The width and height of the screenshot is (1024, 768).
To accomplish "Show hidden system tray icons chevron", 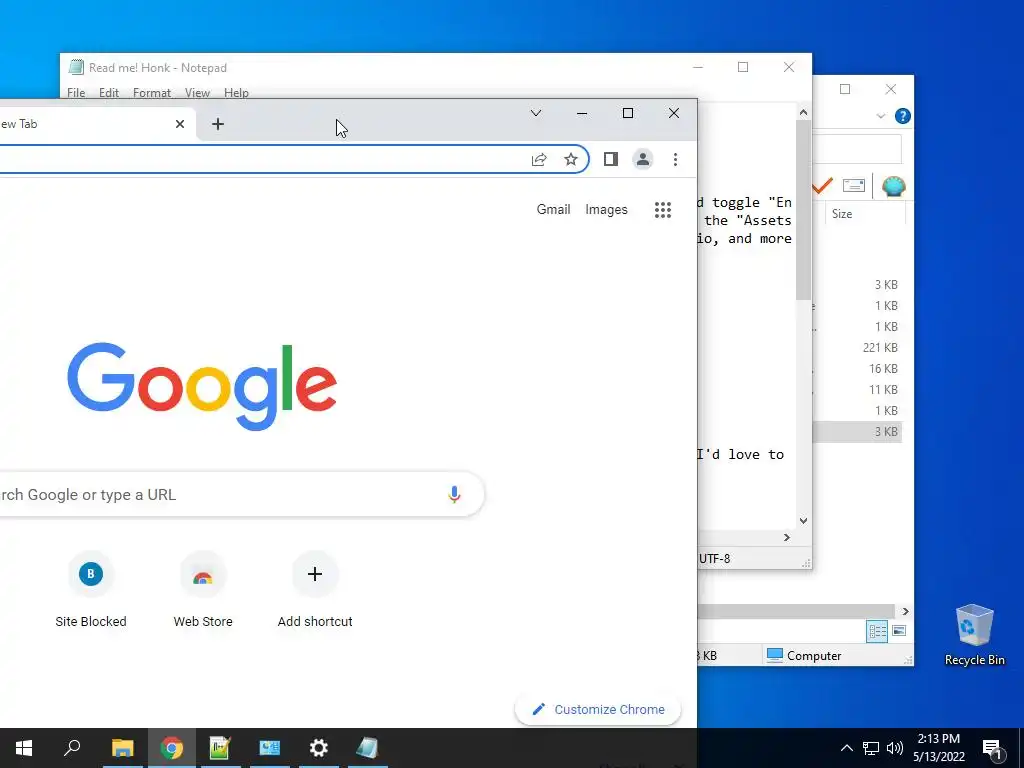I will click(x=846, y=748).
